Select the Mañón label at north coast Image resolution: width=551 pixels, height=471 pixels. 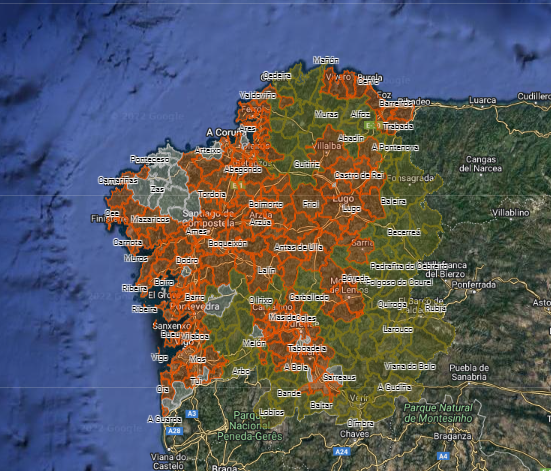click(326, 60)
